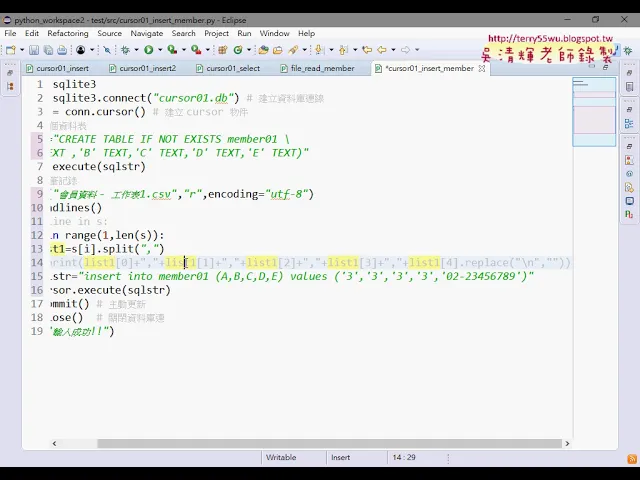Click the New file toolbar icon
The width and height of the screenshot is (640, 480).
click(x=10, y=50)
